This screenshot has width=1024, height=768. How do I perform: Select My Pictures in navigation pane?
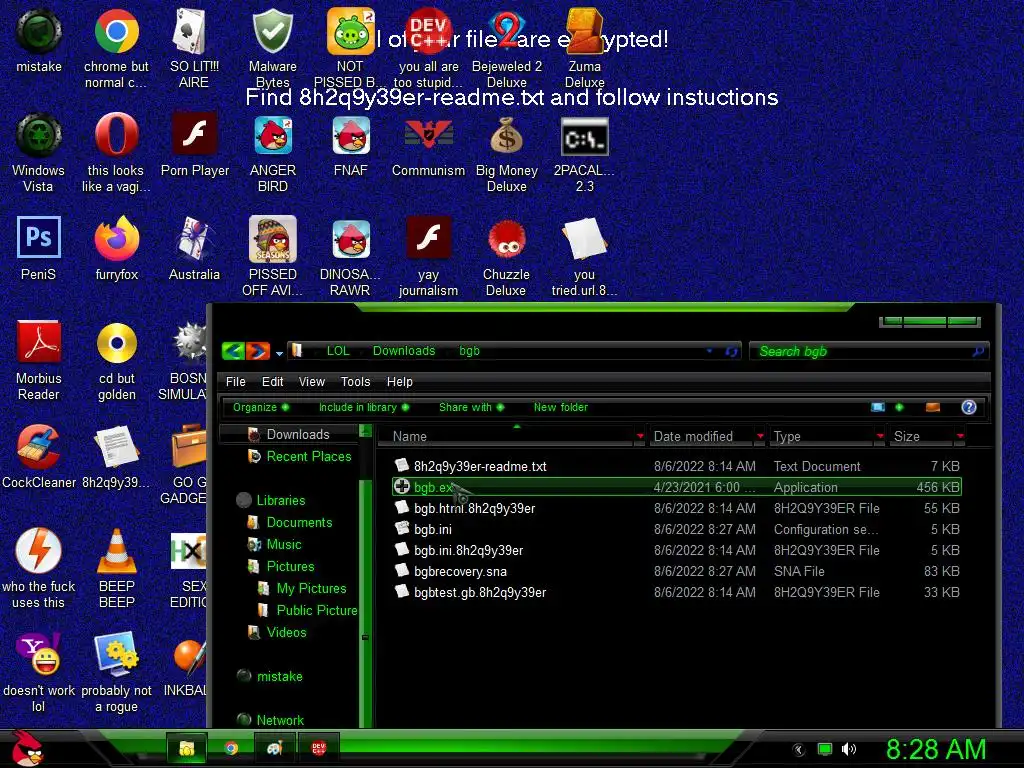tap(311, 588)
